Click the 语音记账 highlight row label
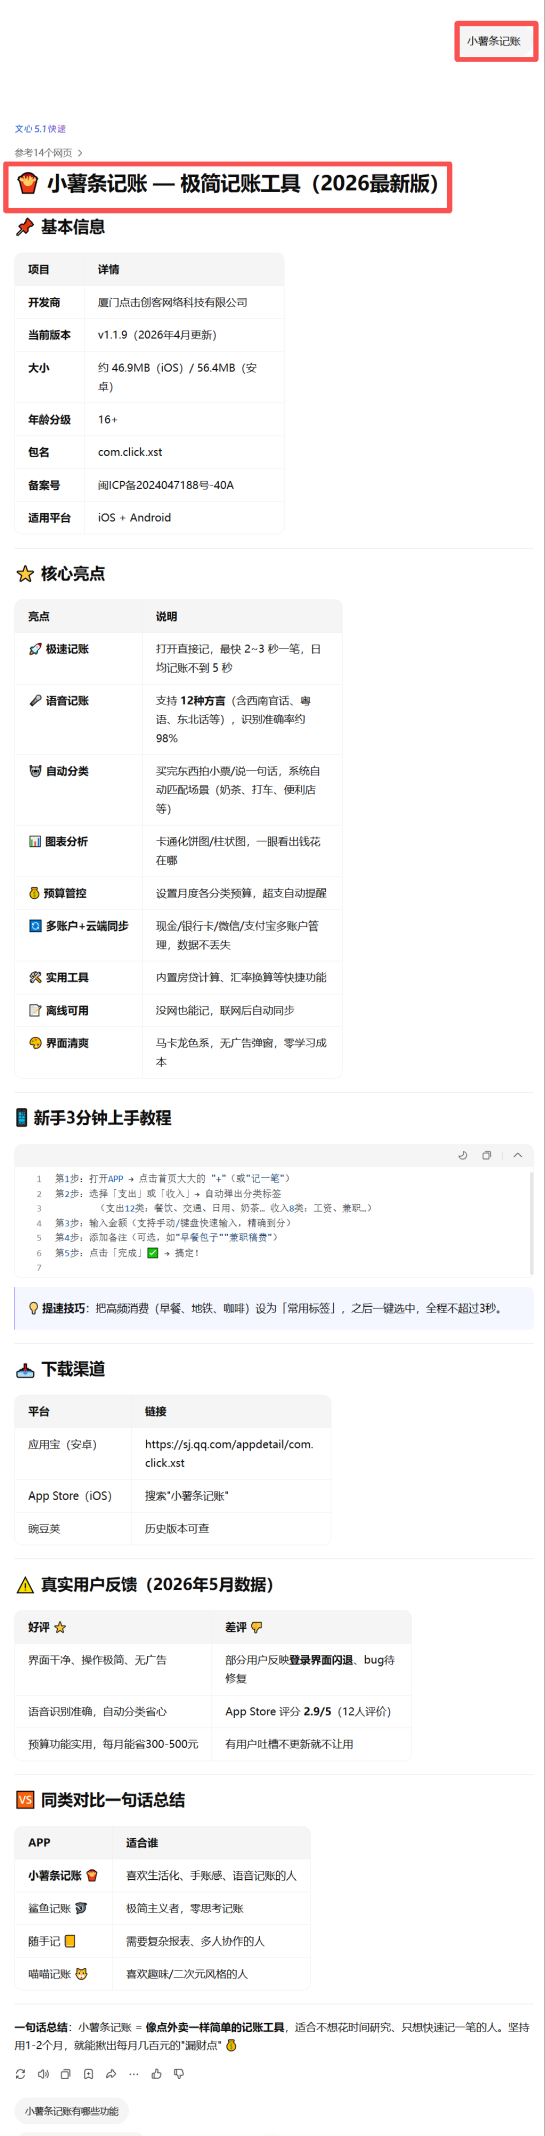The image size is (545, 2136). 59,701
